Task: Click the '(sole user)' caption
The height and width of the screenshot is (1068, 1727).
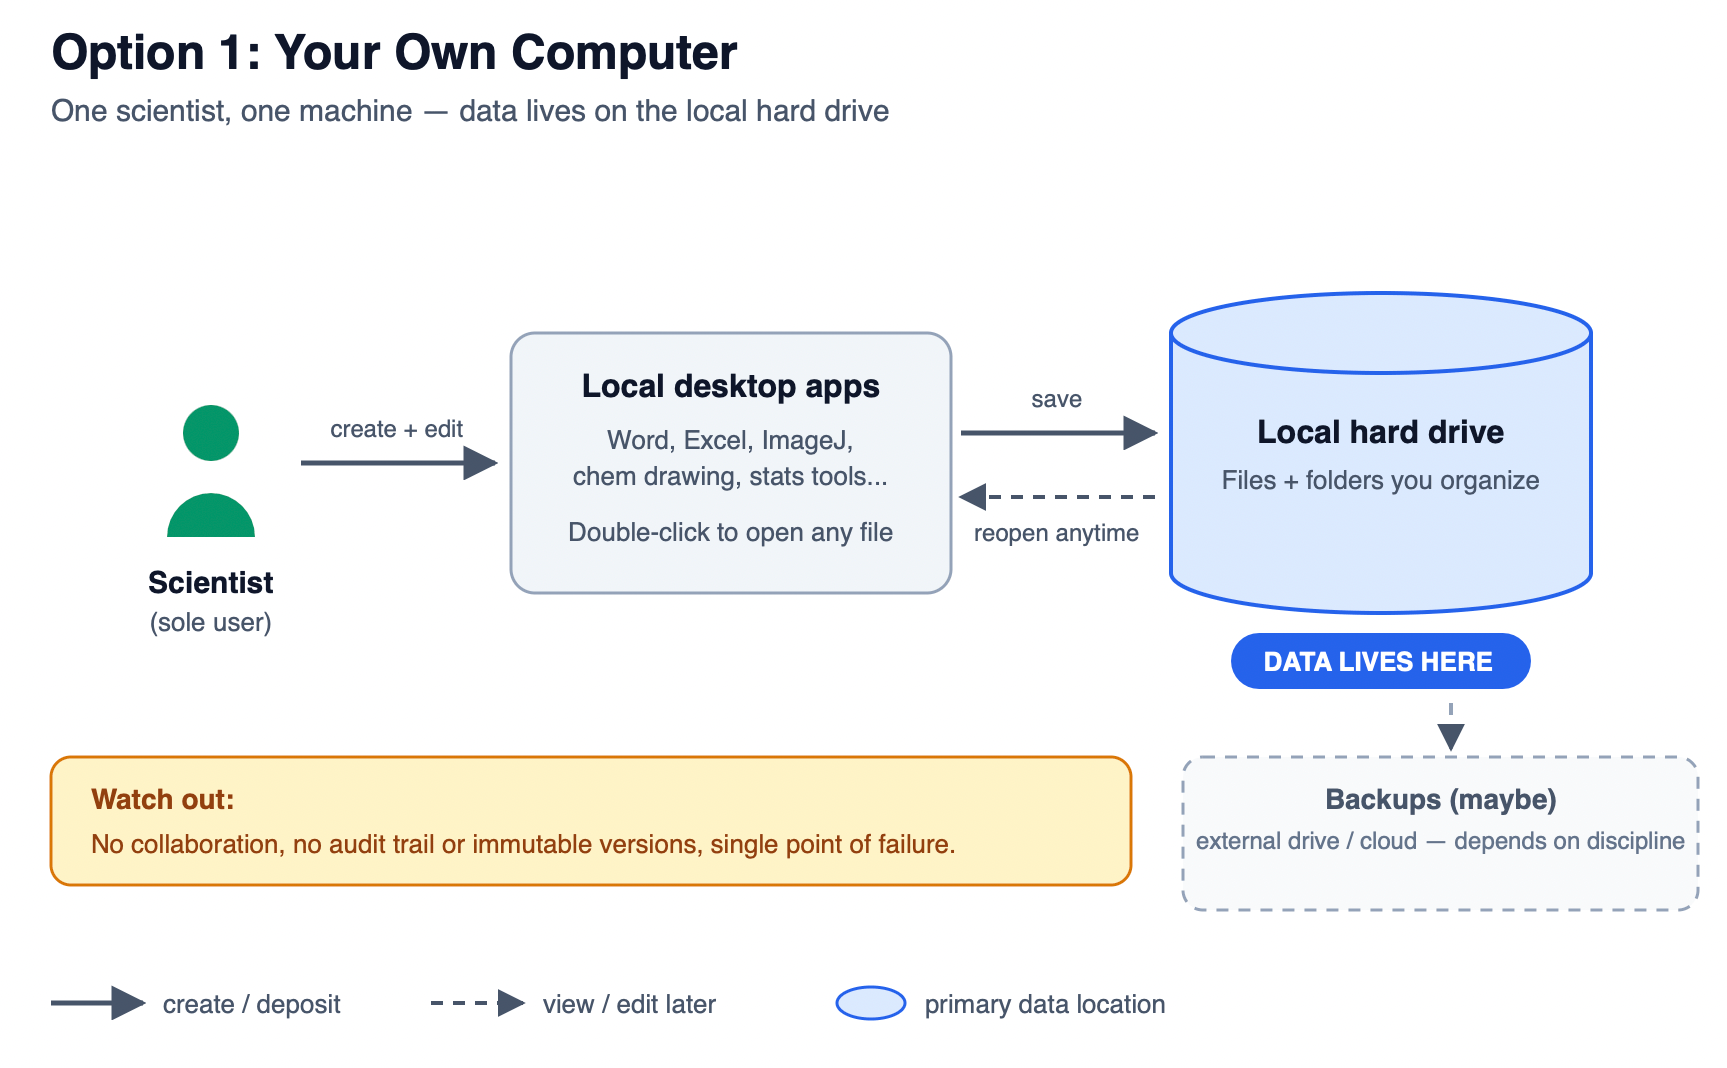Action: (211, 622)
